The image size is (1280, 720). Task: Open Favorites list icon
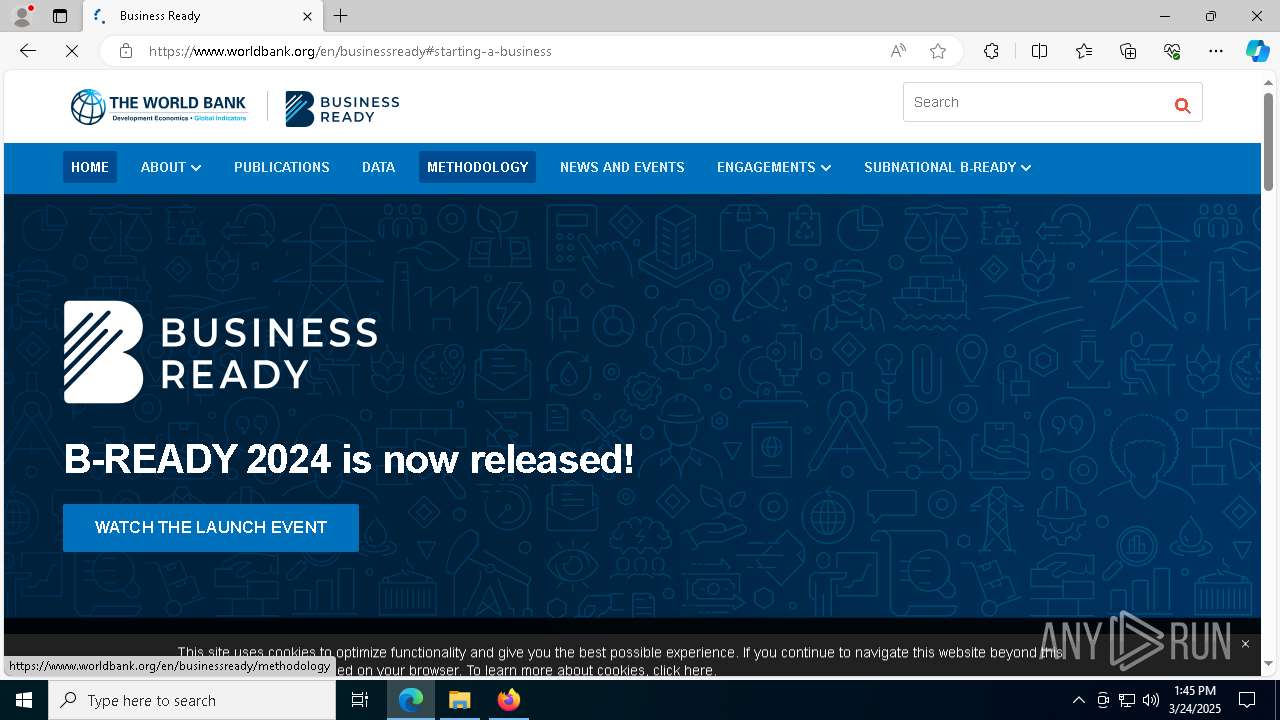point(1084,51)
